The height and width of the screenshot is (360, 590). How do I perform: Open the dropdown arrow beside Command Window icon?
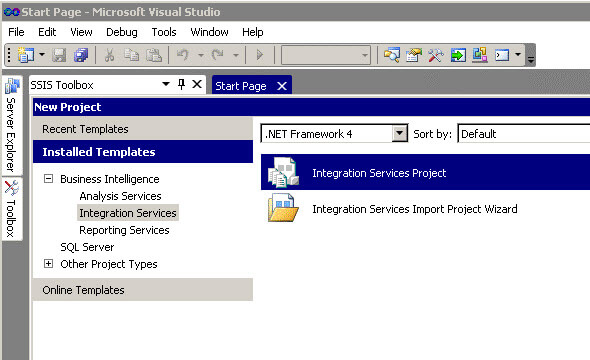coord(518,55)
